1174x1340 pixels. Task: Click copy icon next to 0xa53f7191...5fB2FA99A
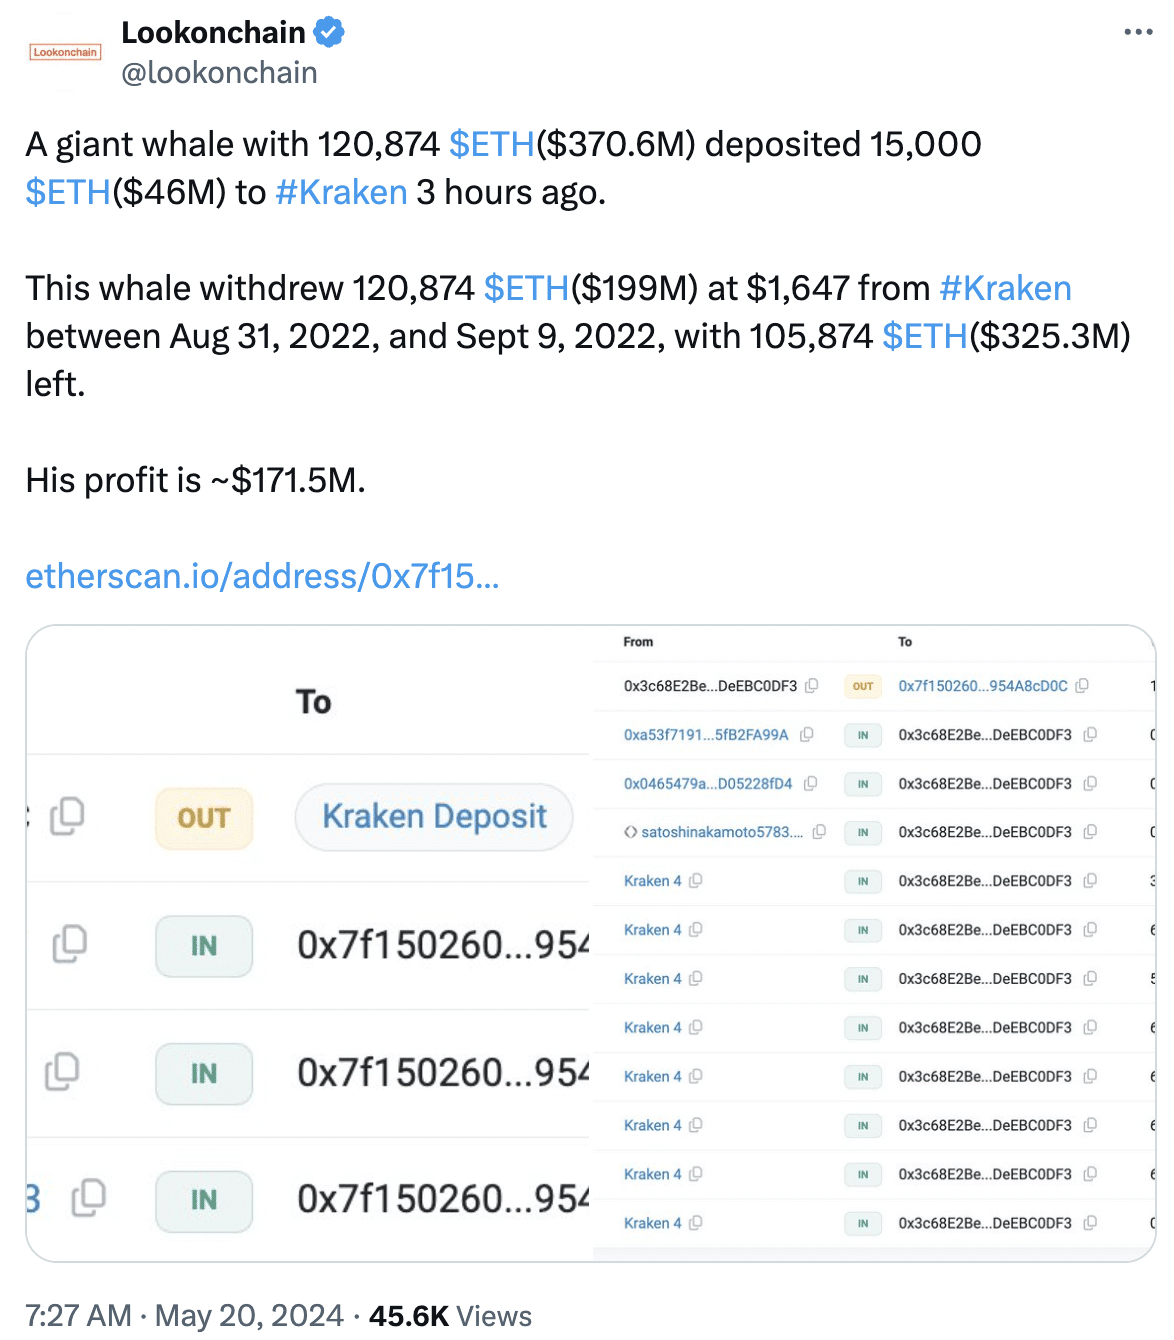pos(808,735)
